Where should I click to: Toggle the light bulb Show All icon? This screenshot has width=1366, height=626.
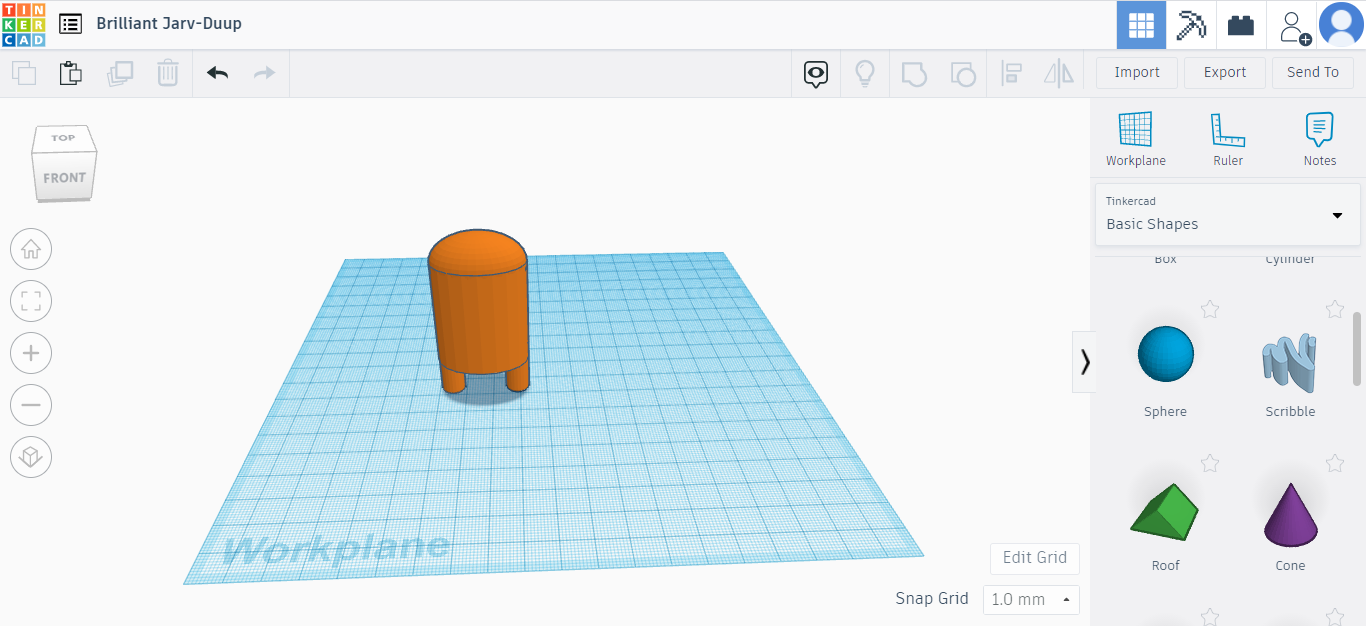[x=865, y=73]
